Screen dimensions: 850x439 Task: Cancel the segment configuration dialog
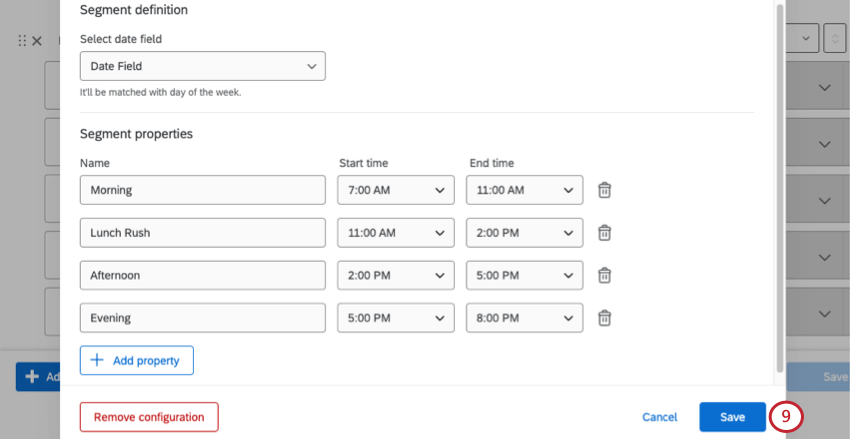659,417
